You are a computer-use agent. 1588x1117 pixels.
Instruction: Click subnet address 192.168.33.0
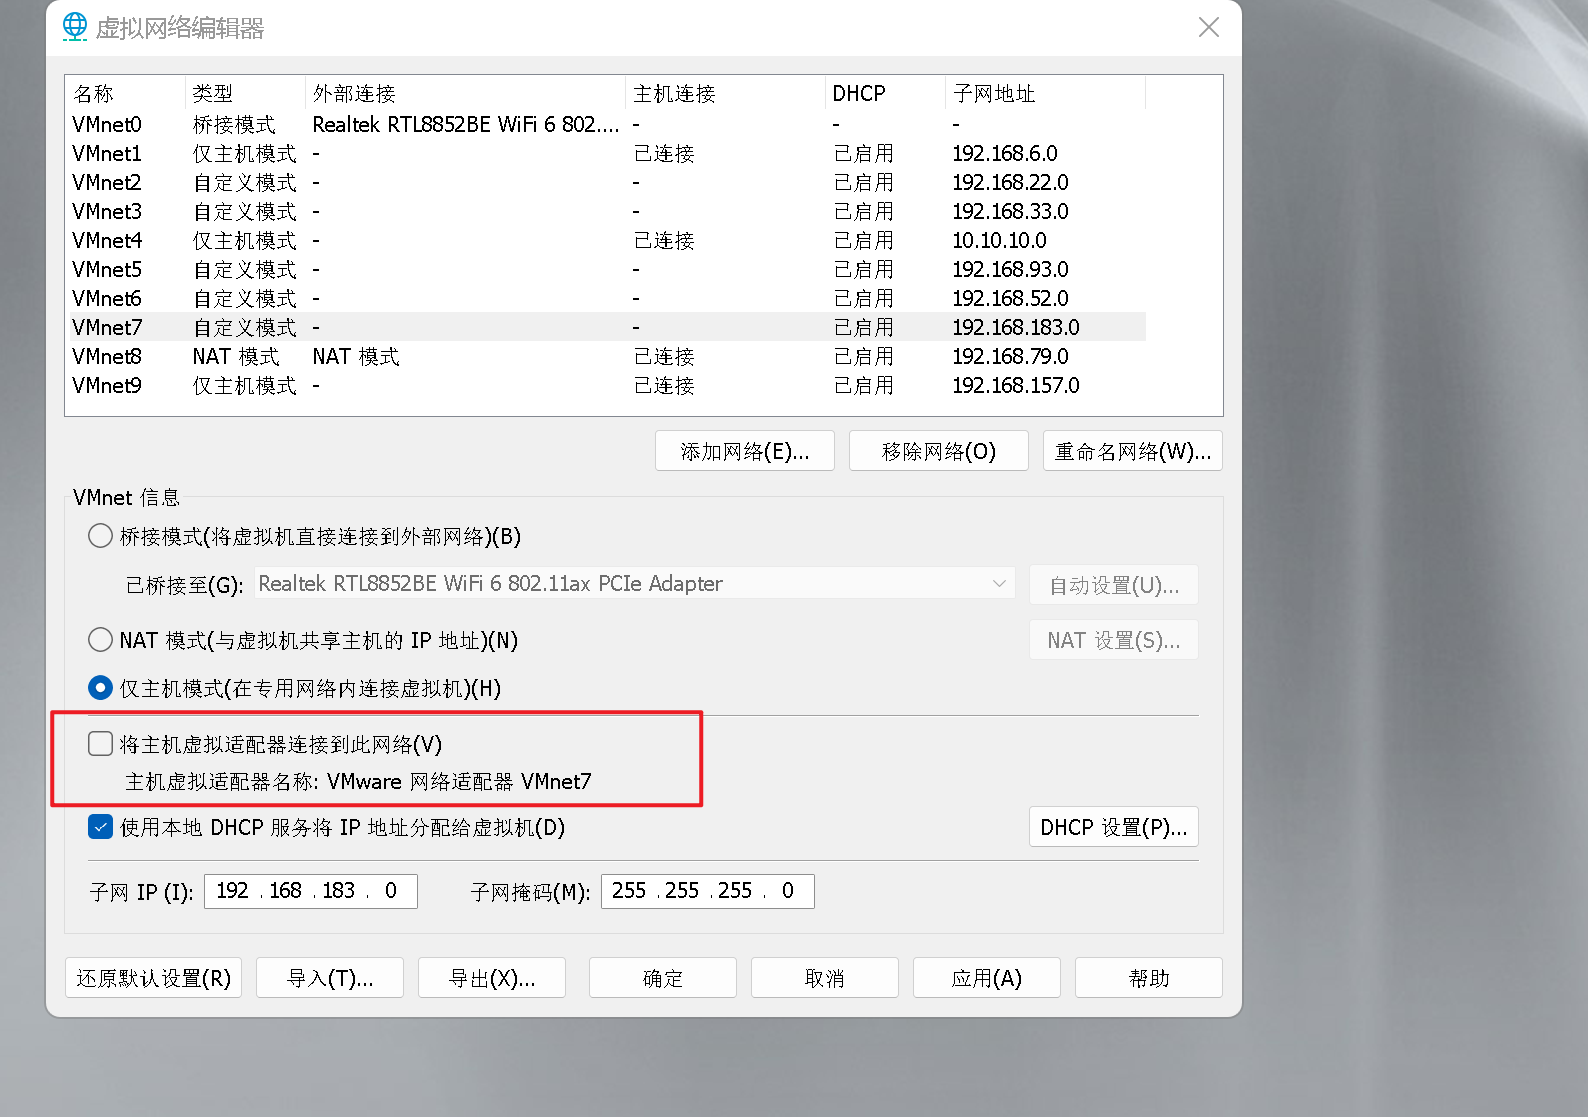click(1010, 211)
